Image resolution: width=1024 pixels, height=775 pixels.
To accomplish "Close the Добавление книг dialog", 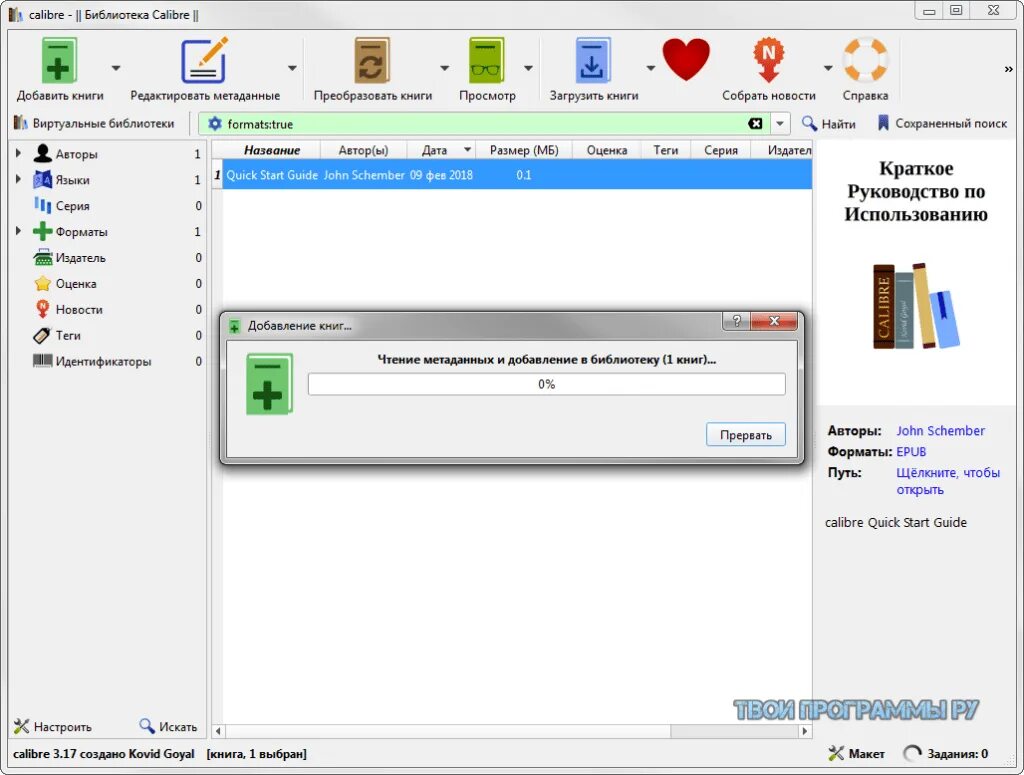I will click(x=774, y=321).
